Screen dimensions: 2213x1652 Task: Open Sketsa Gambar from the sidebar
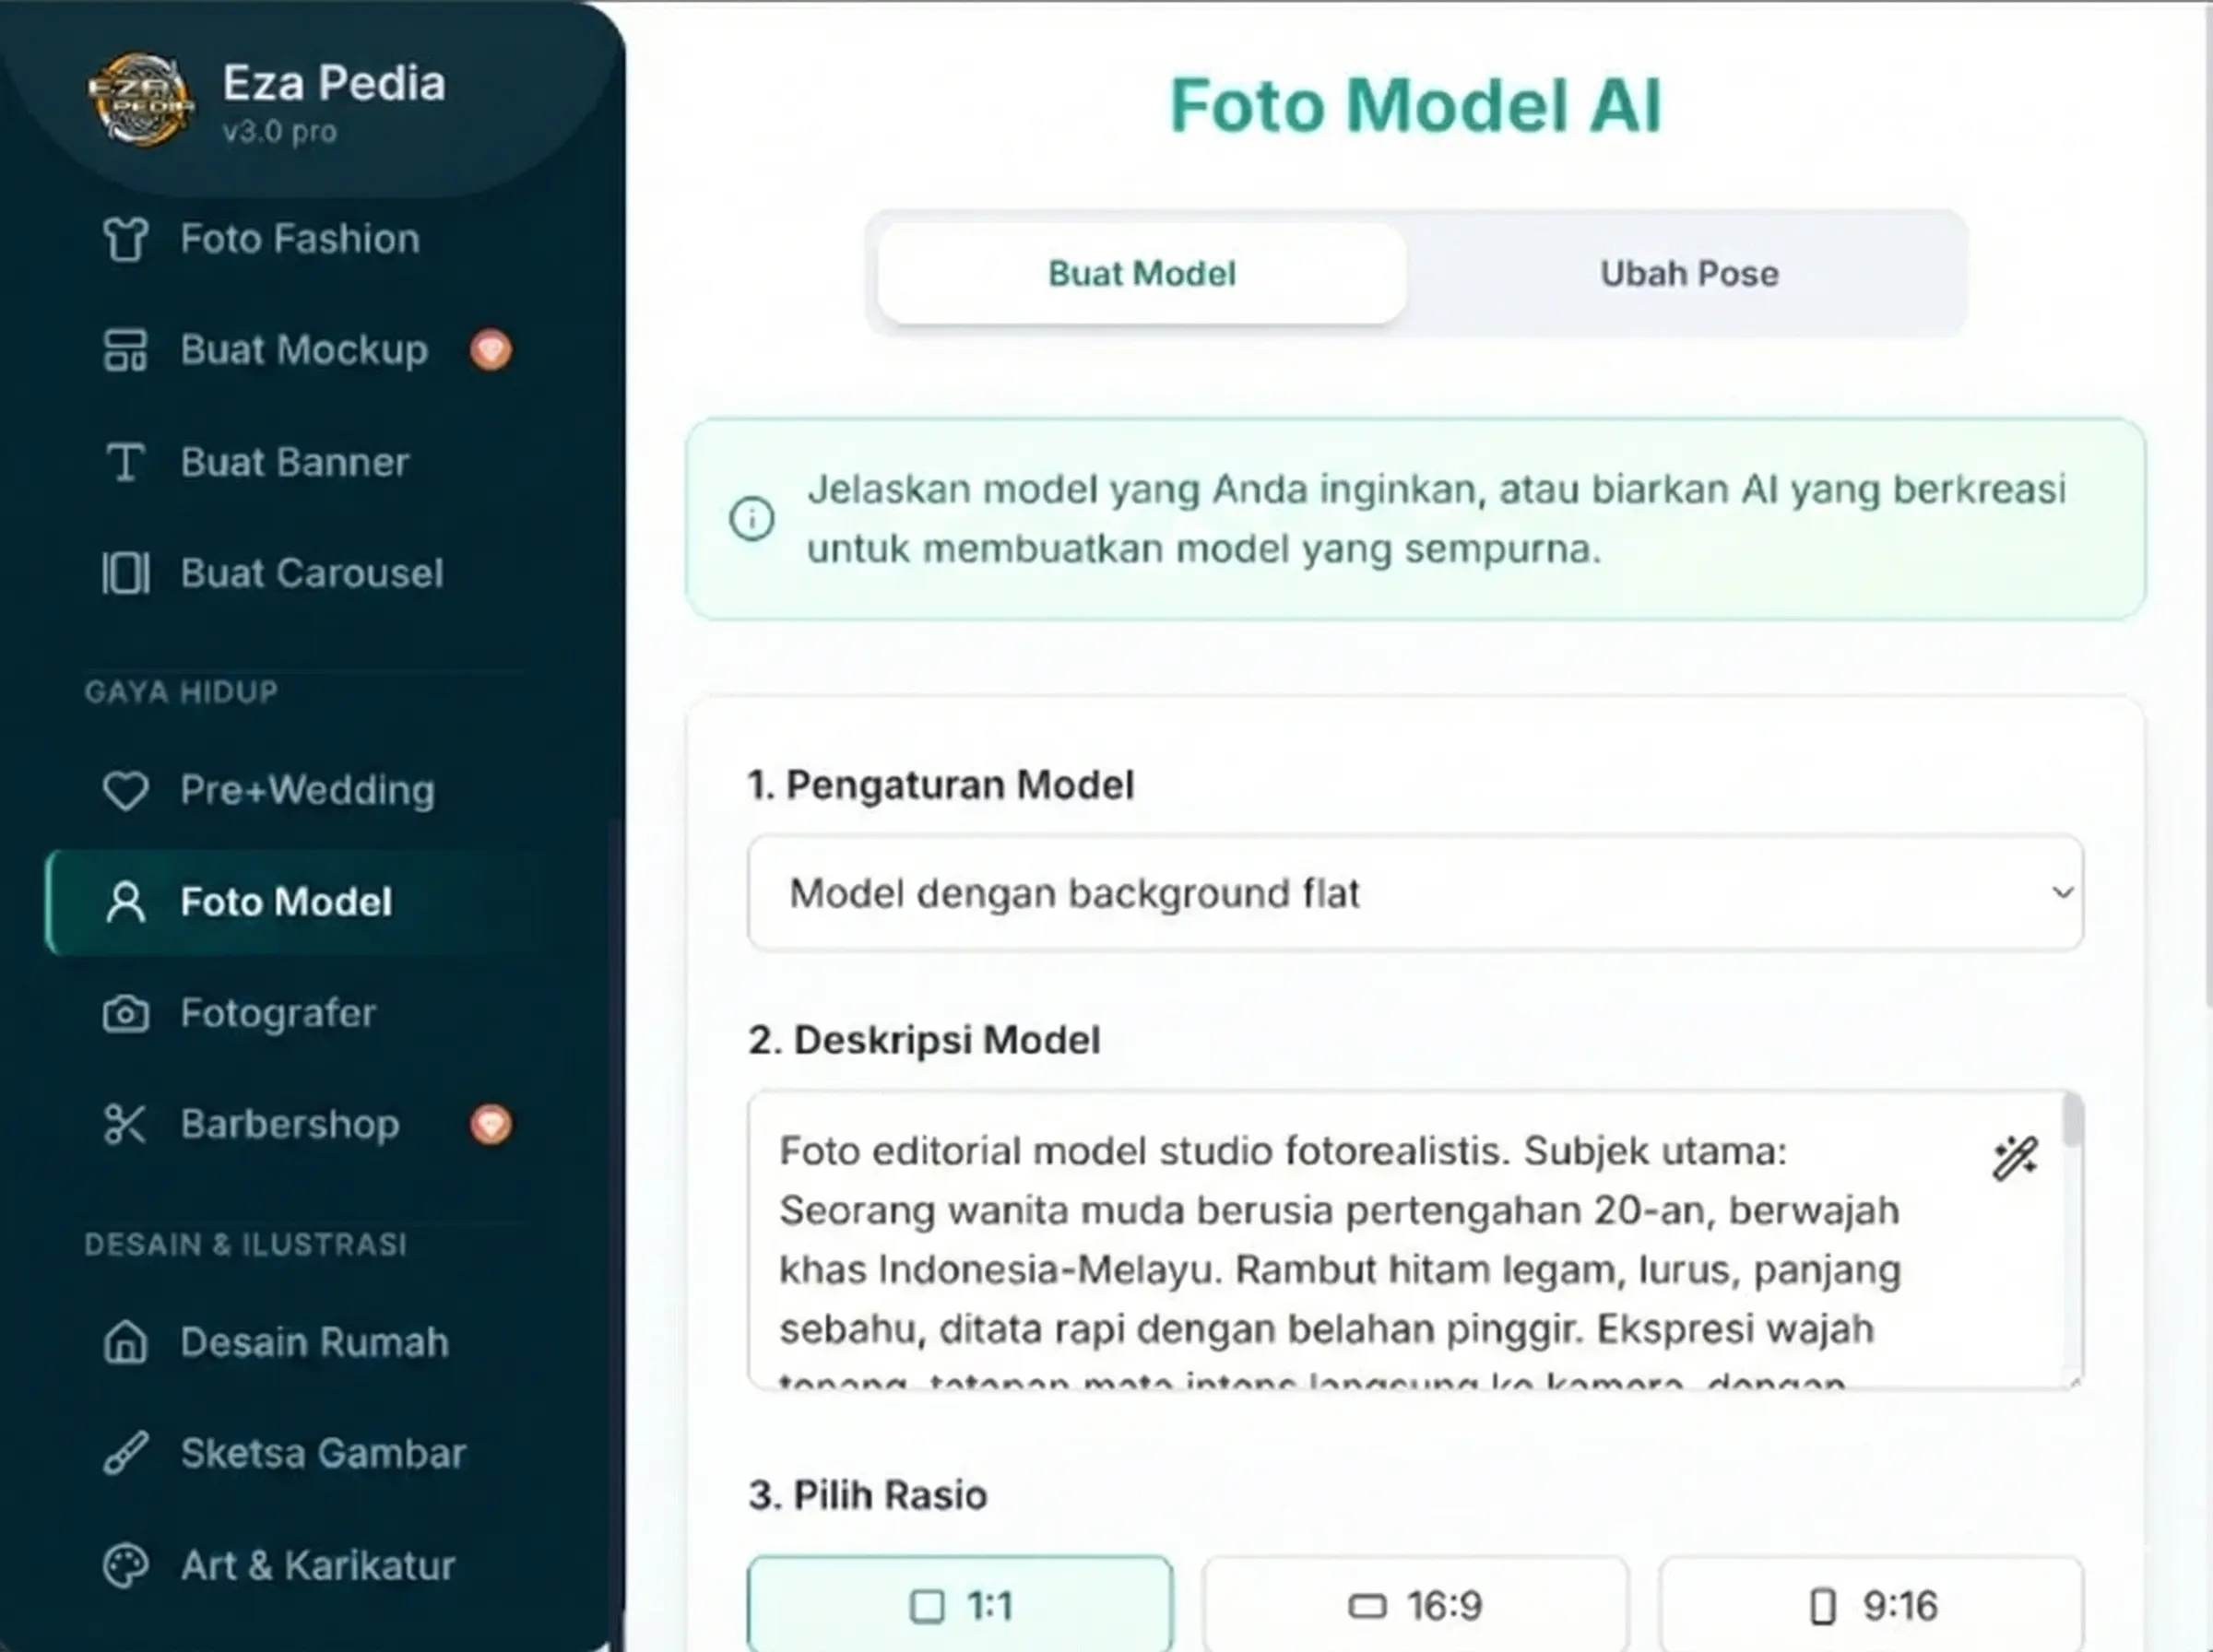click(322, 1453)
